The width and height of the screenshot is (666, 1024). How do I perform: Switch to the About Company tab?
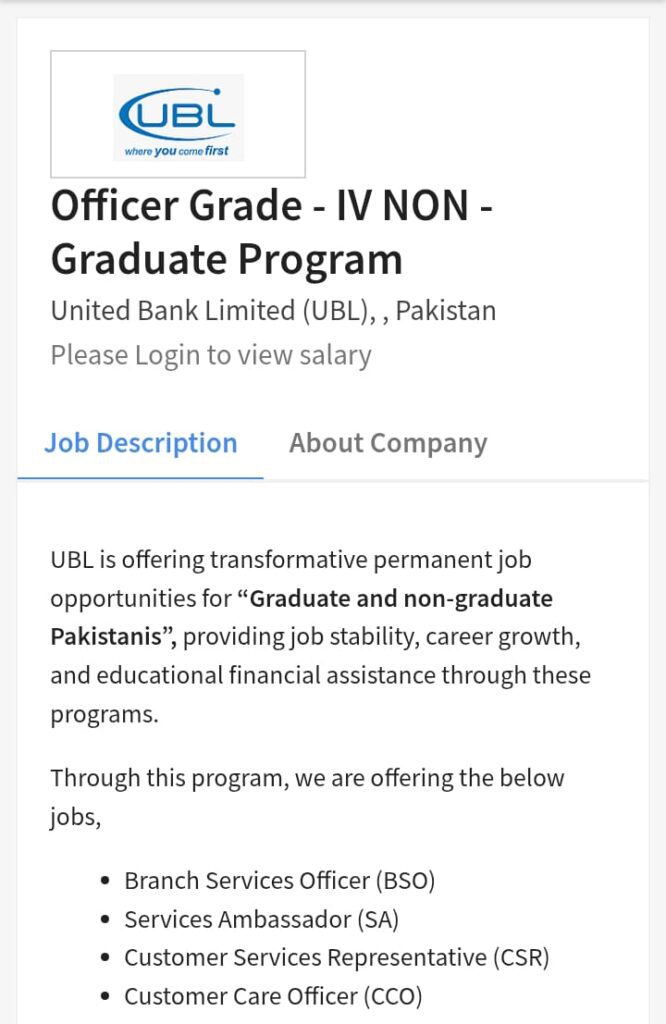pos(387,443)
